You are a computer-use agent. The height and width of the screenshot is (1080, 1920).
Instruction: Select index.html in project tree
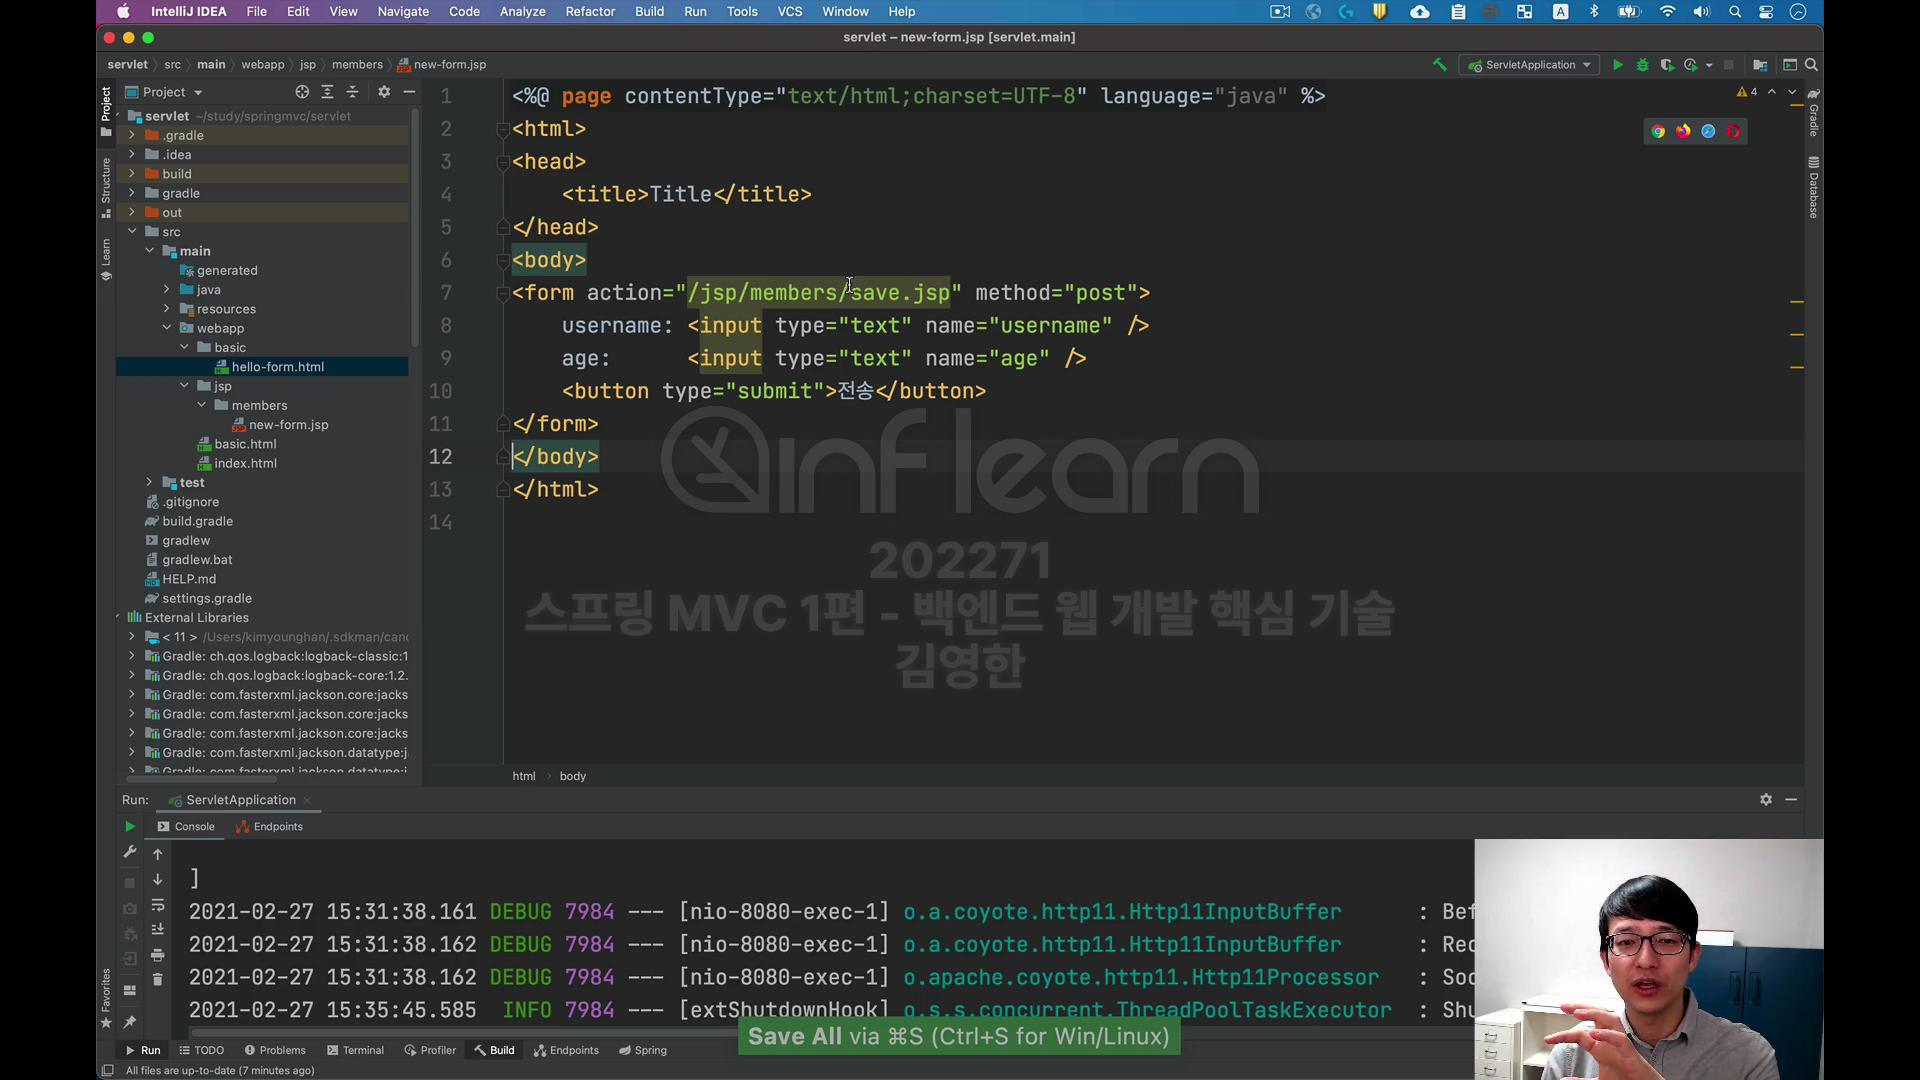click(x=245, y=463)
